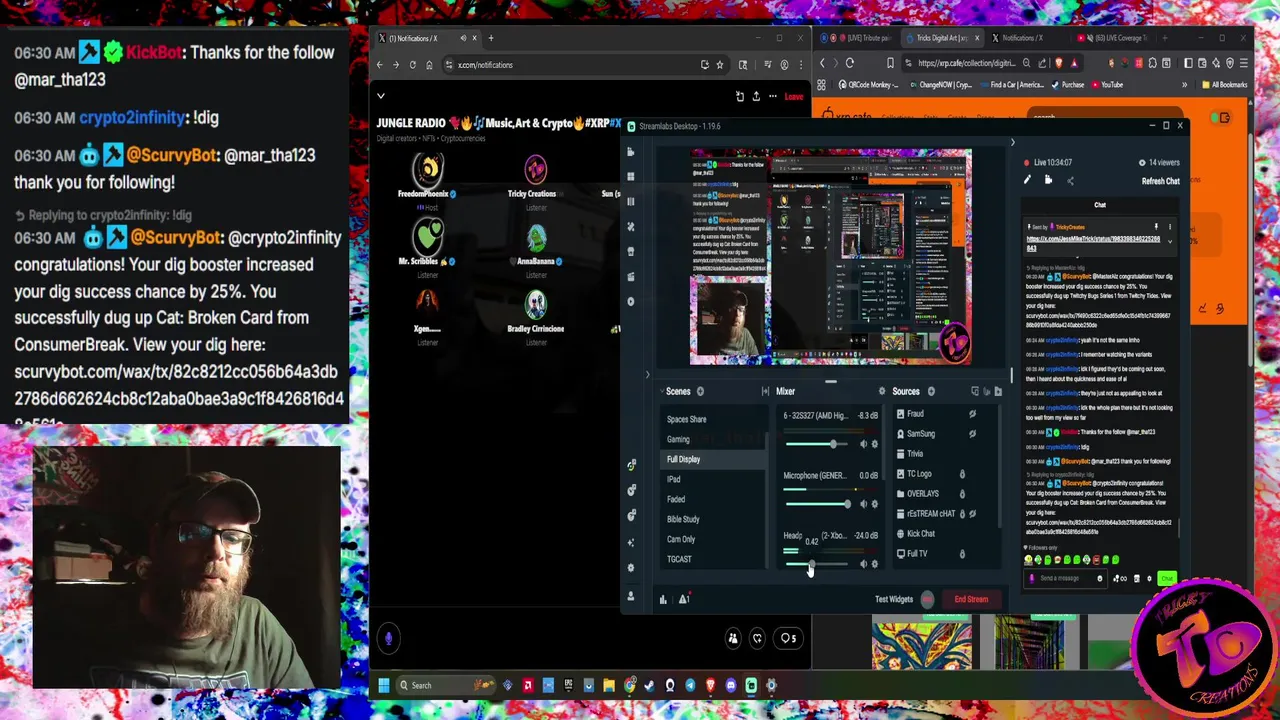Image resolution: width=1280 pixels, height=720 pixels.
Task: Add a new scene in Streamlabs
Action: pyautogui.click(x=700, y=391)
